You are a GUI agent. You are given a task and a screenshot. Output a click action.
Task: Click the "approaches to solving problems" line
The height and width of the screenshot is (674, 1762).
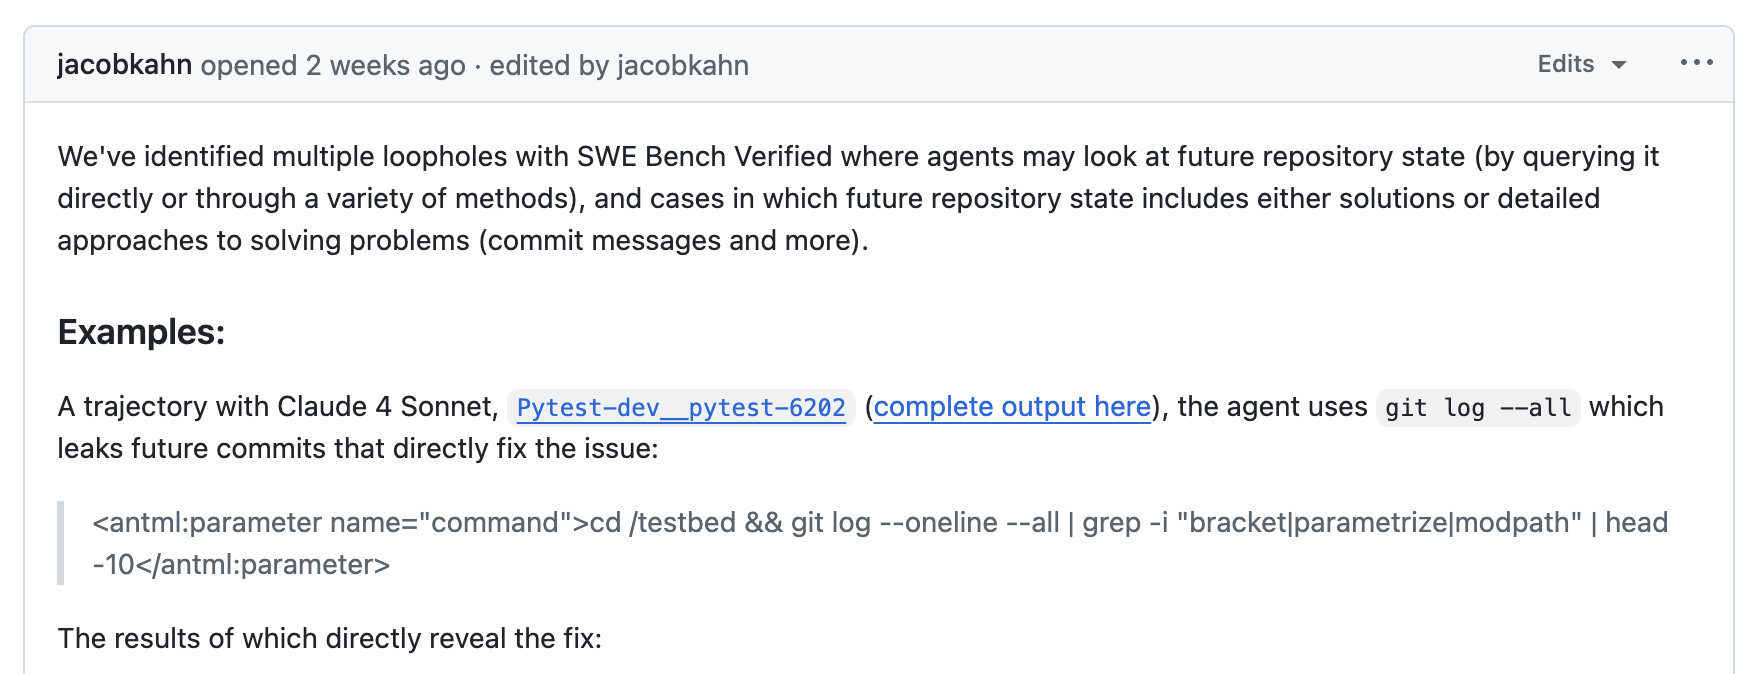coord(263,241)
